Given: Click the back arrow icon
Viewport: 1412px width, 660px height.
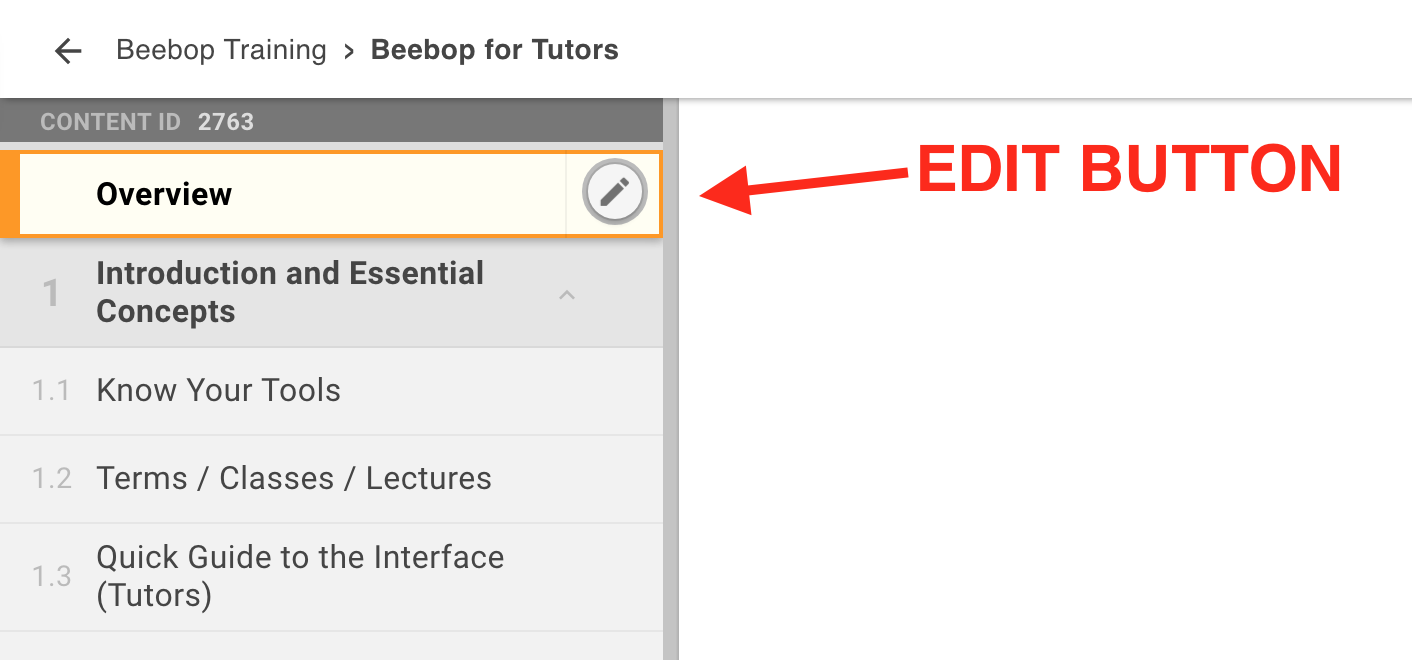Looking at the screenshot, I should point(68,51).
